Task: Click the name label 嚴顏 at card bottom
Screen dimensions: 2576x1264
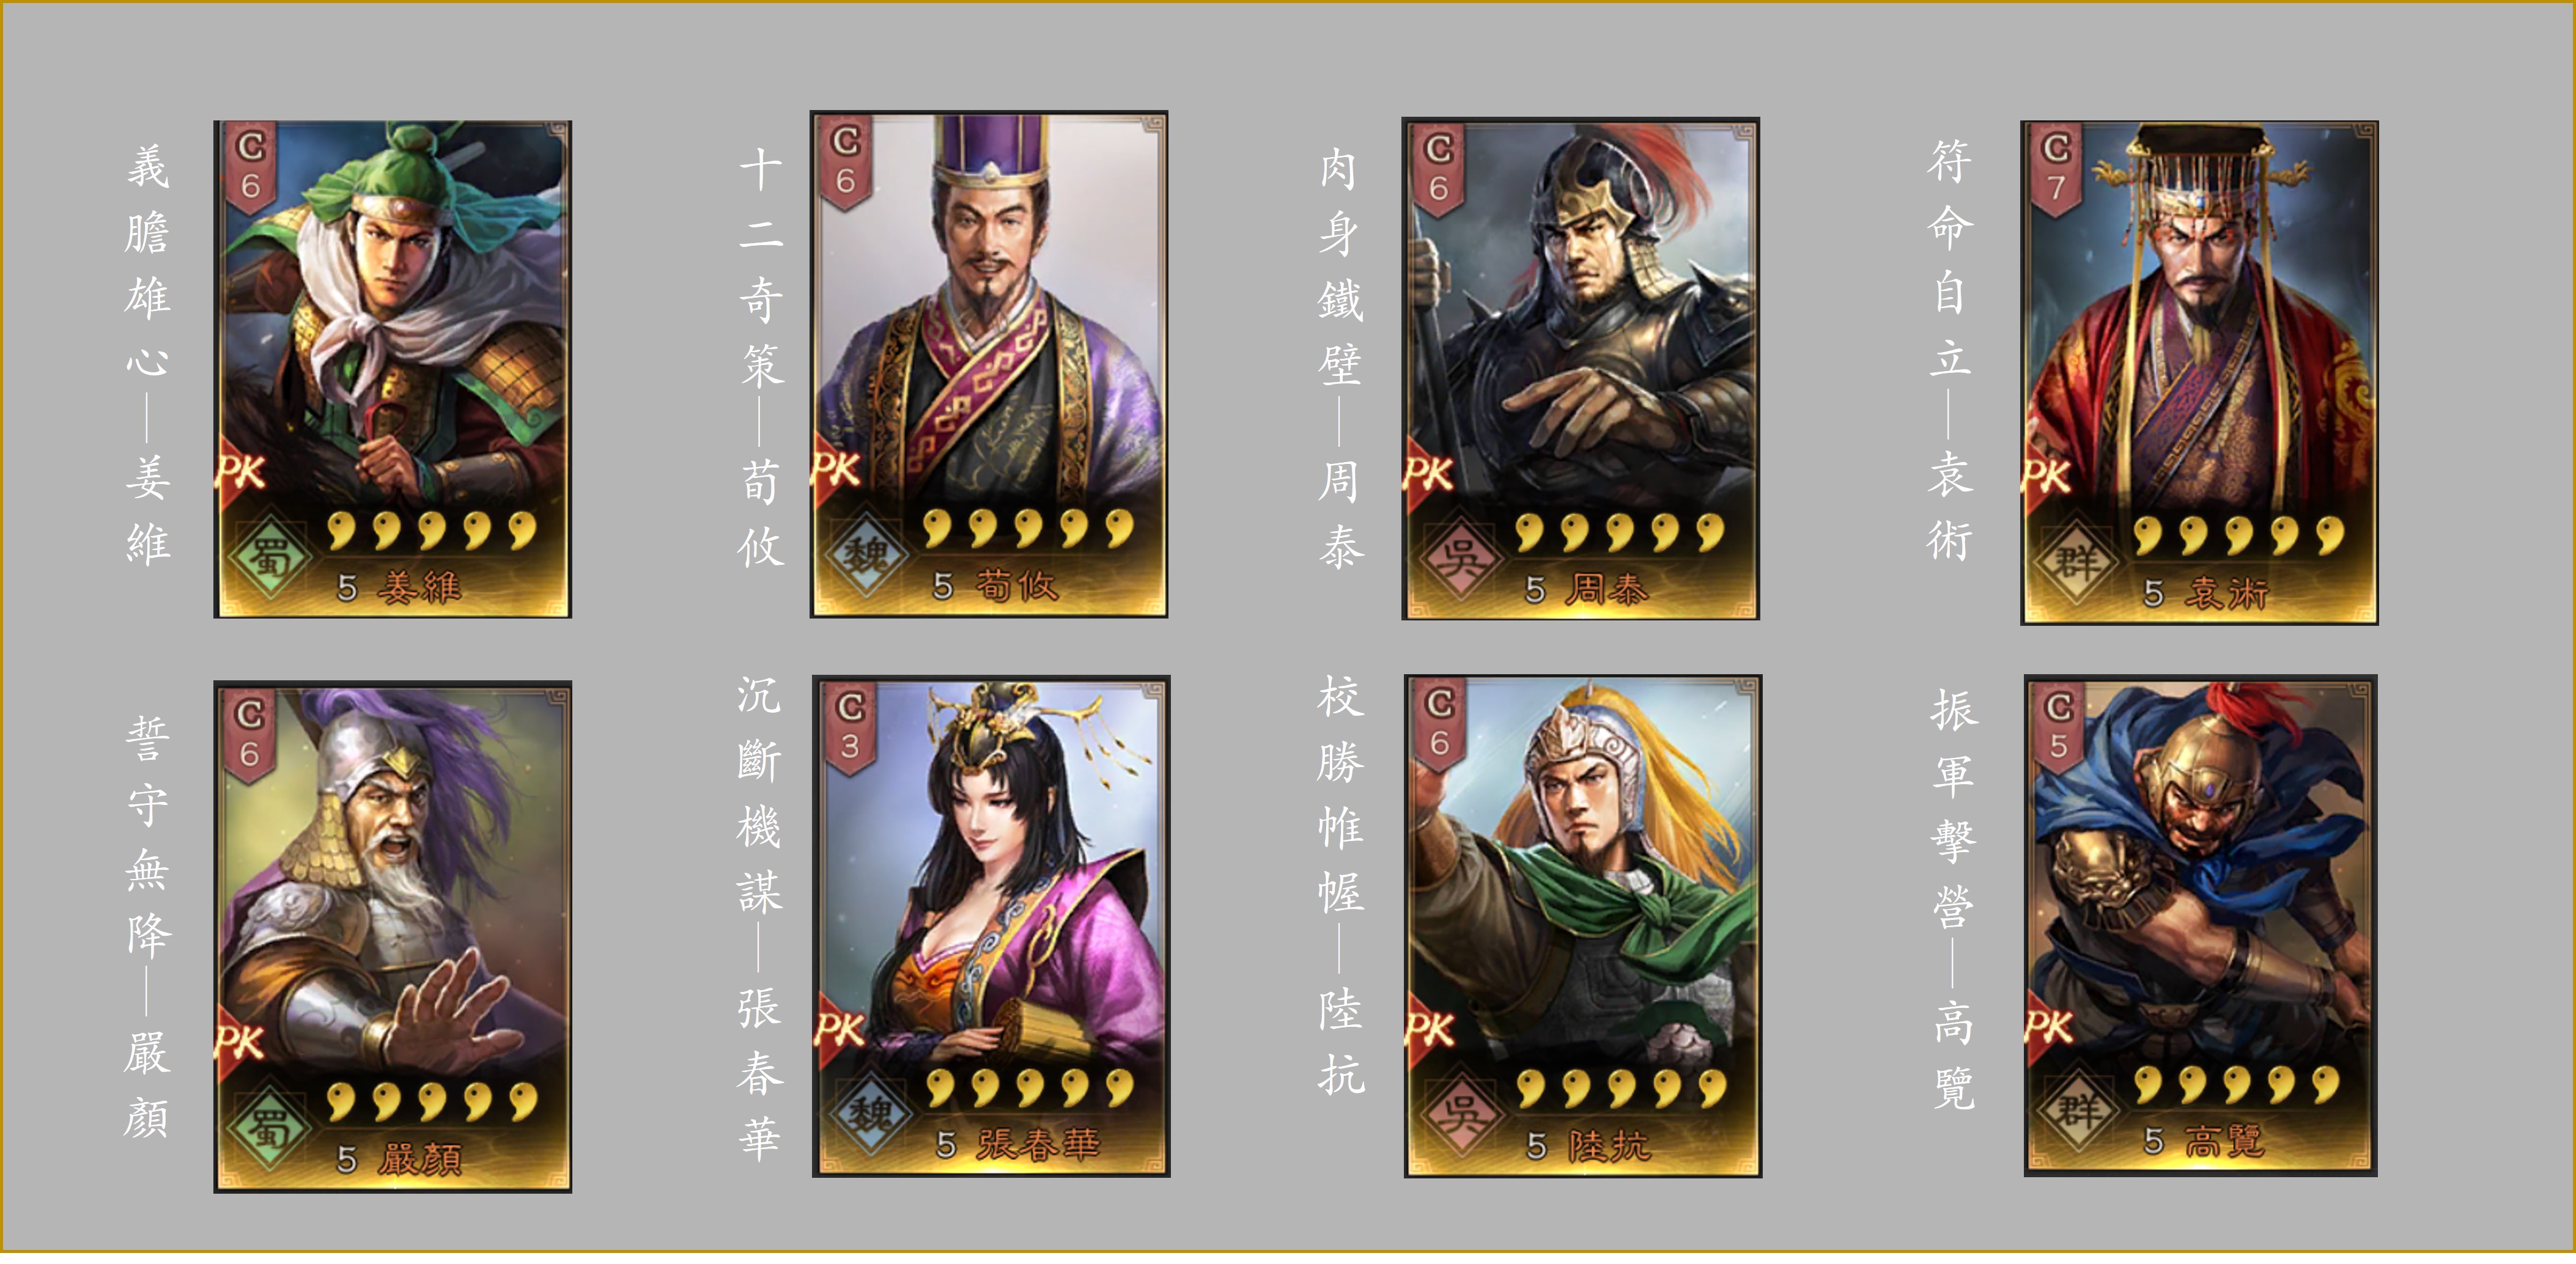Action: tap(420, 1158)
